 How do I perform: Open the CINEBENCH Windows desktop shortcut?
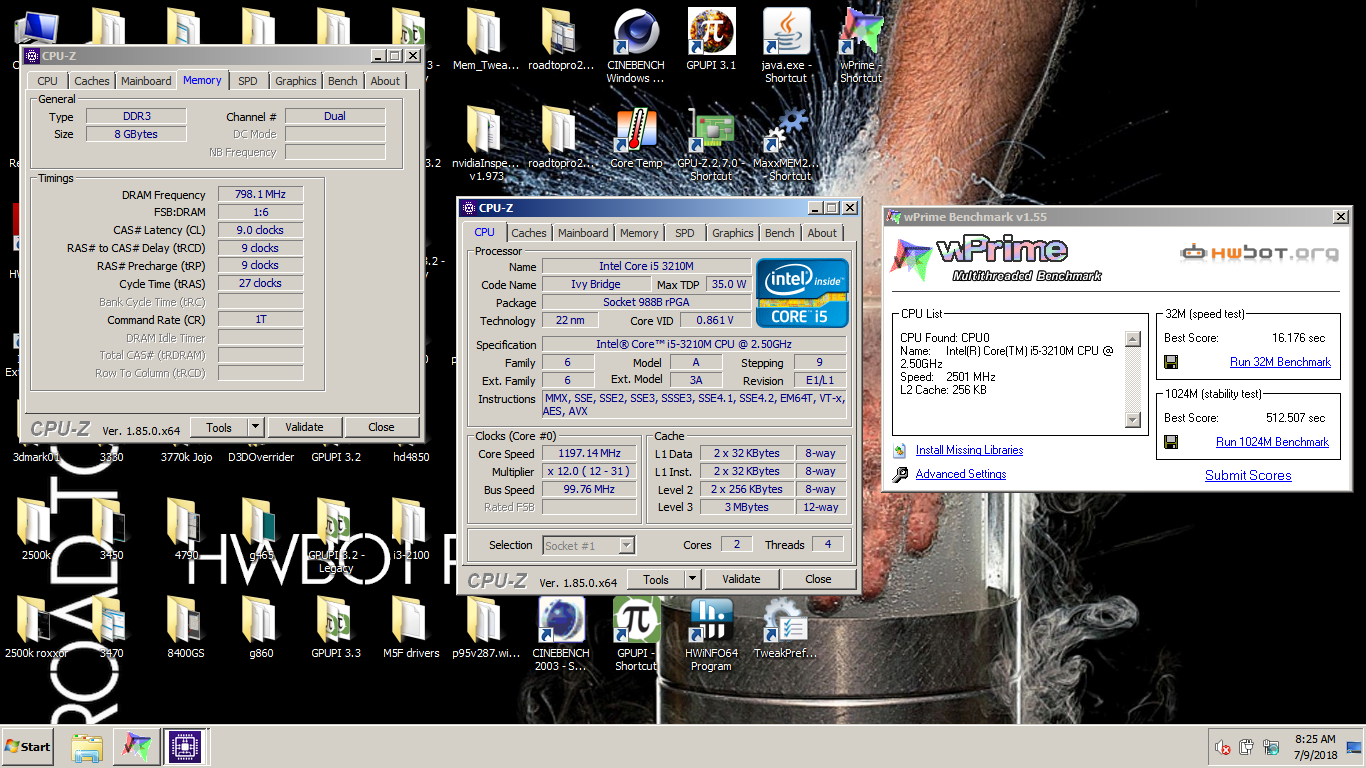pyautogui.click(x=635, y=45)
